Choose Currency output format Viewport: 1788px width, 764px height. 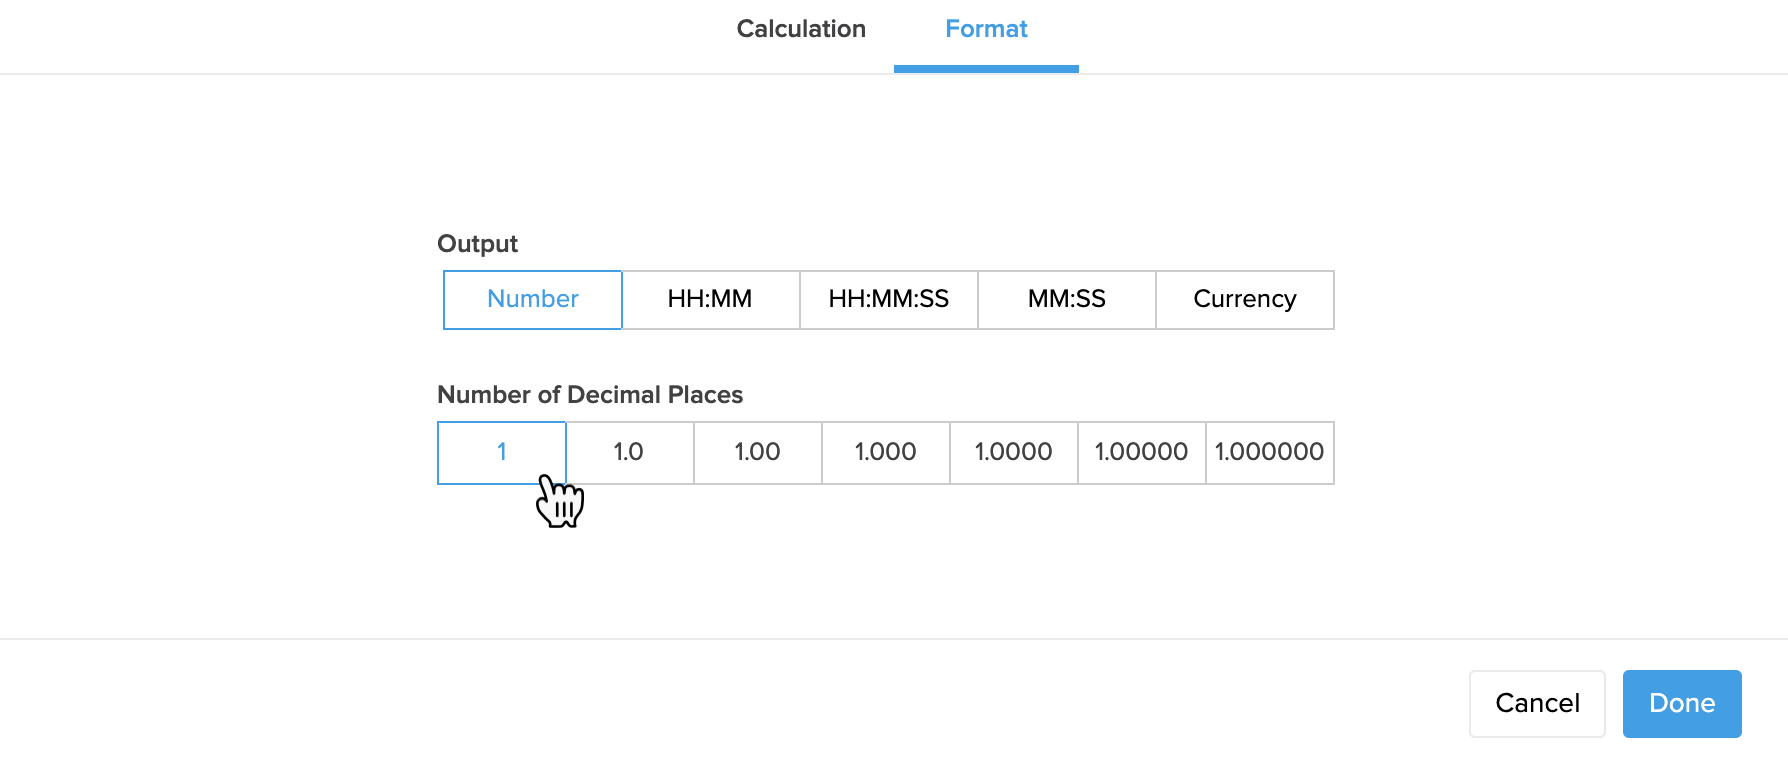coord(1245,299)
